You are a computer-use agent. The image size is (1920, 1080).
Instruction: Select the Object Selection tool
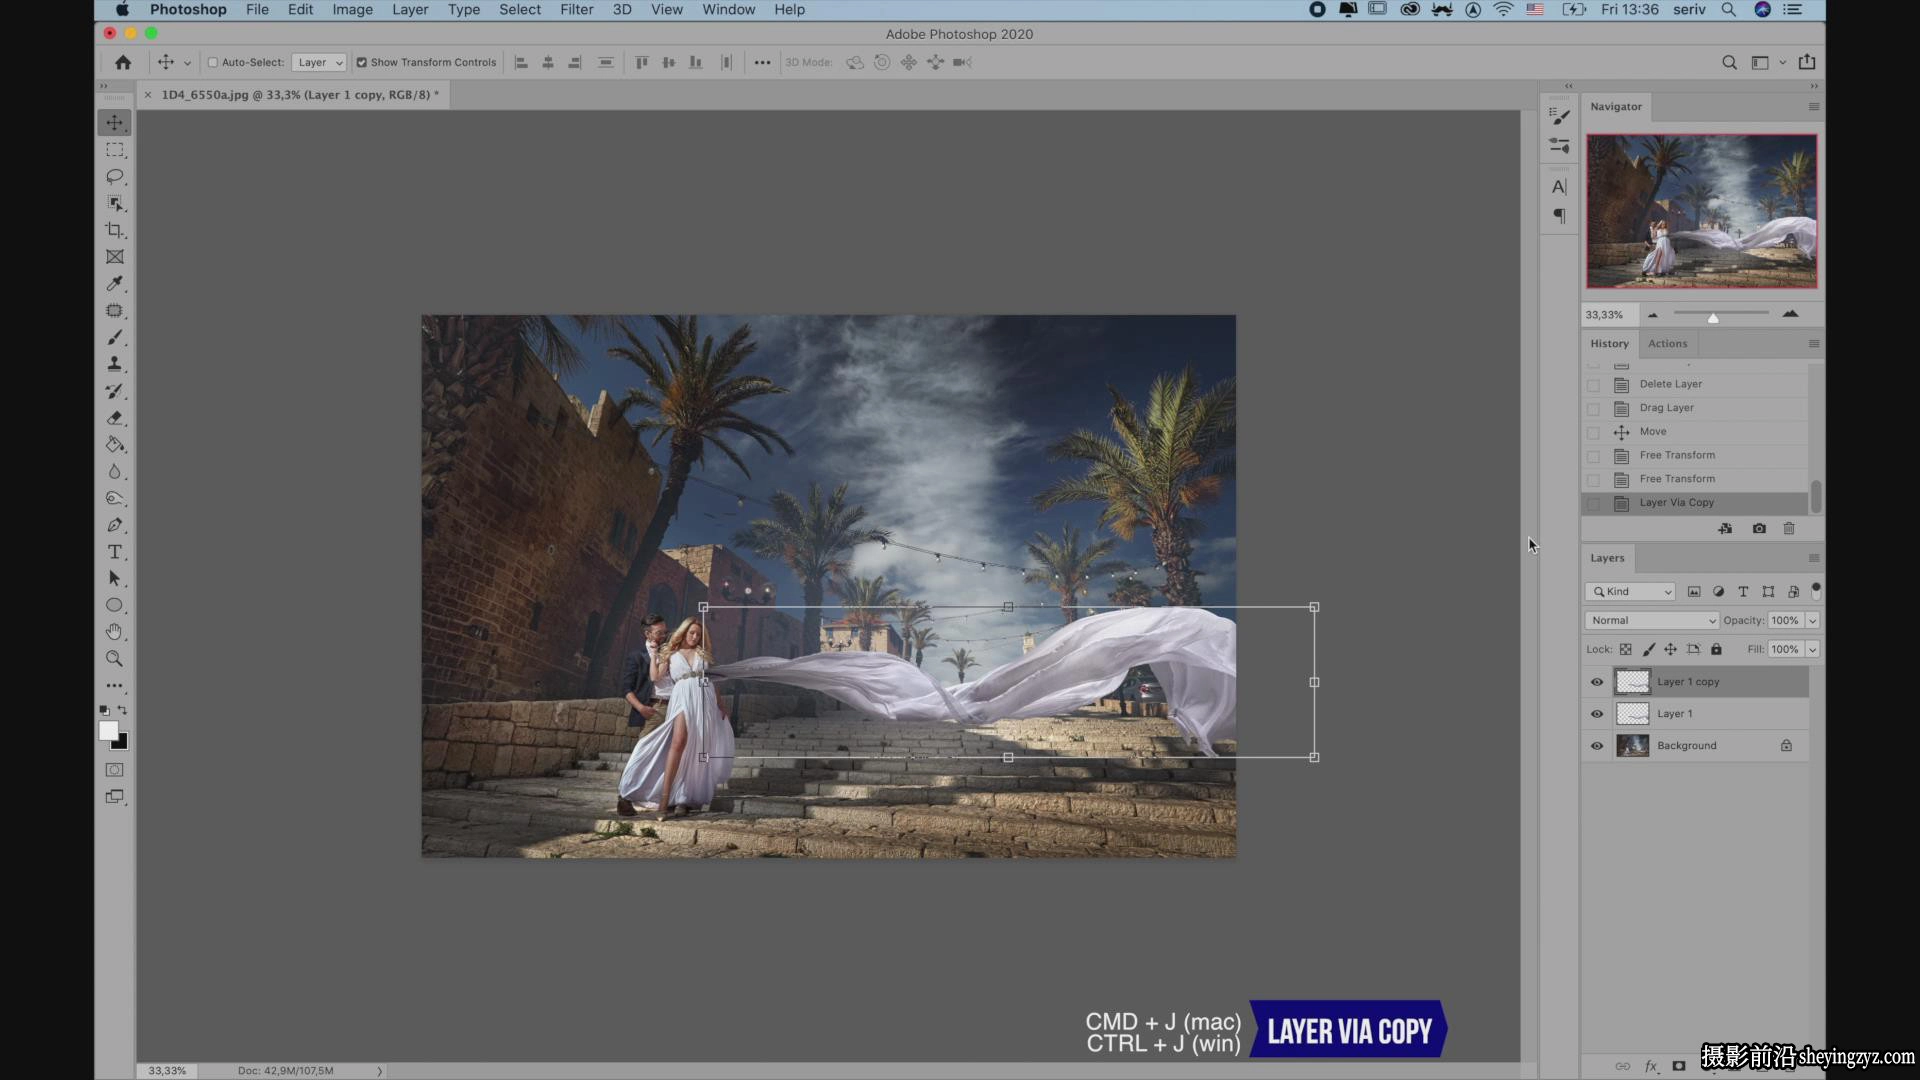115,204
